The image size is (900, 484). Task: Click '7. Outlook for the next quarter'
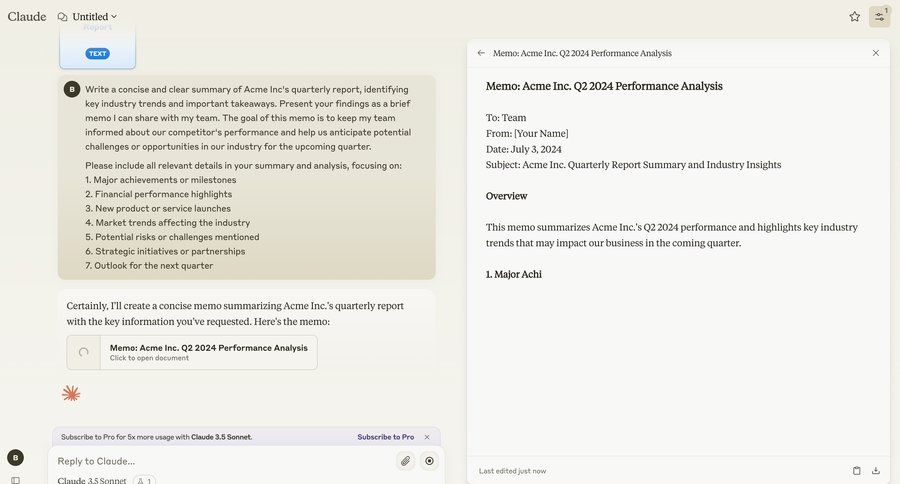click(149, 266)
